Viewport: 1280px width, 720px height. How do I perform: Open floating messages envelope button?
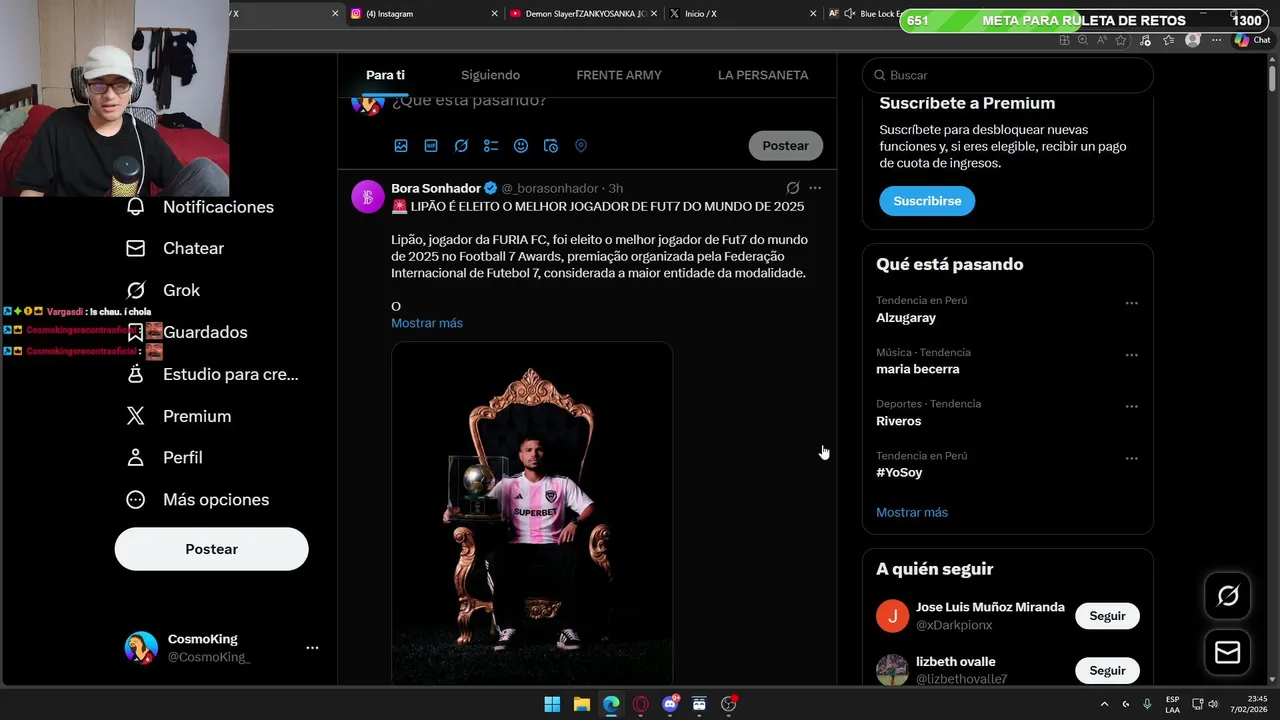point(1228,653)
